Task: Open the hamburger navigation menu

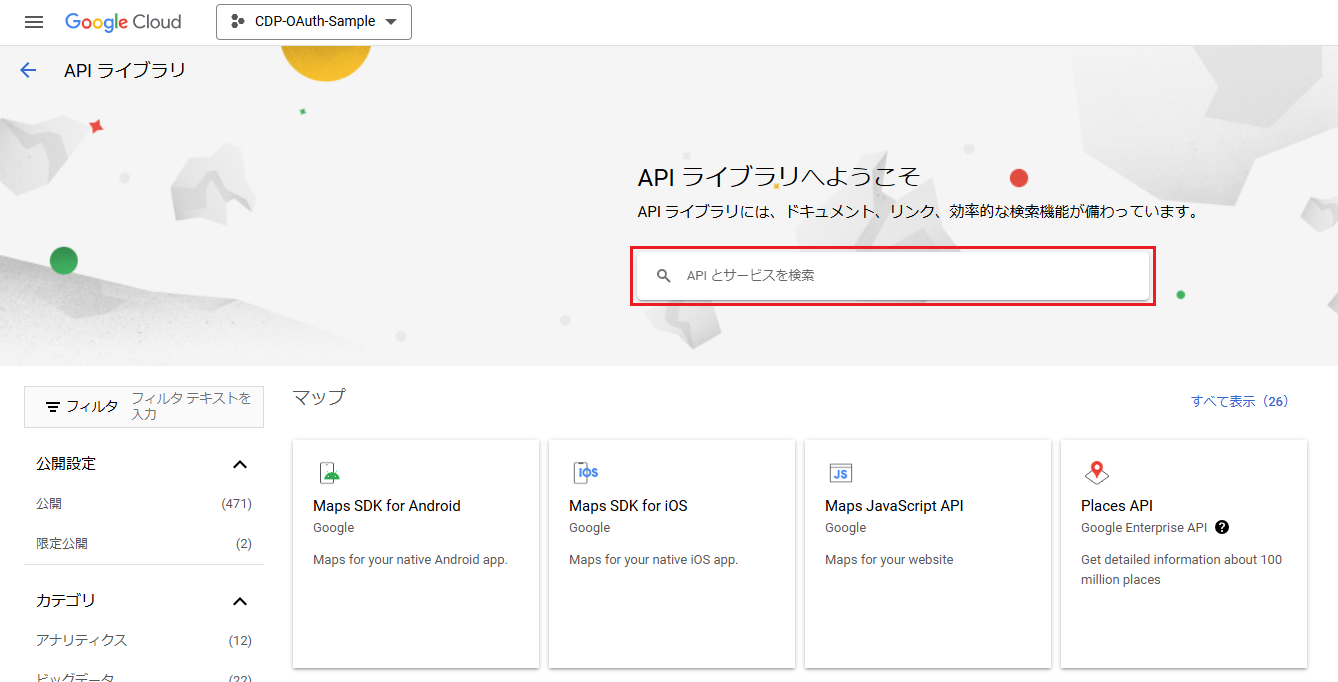Action: (34, 22)
